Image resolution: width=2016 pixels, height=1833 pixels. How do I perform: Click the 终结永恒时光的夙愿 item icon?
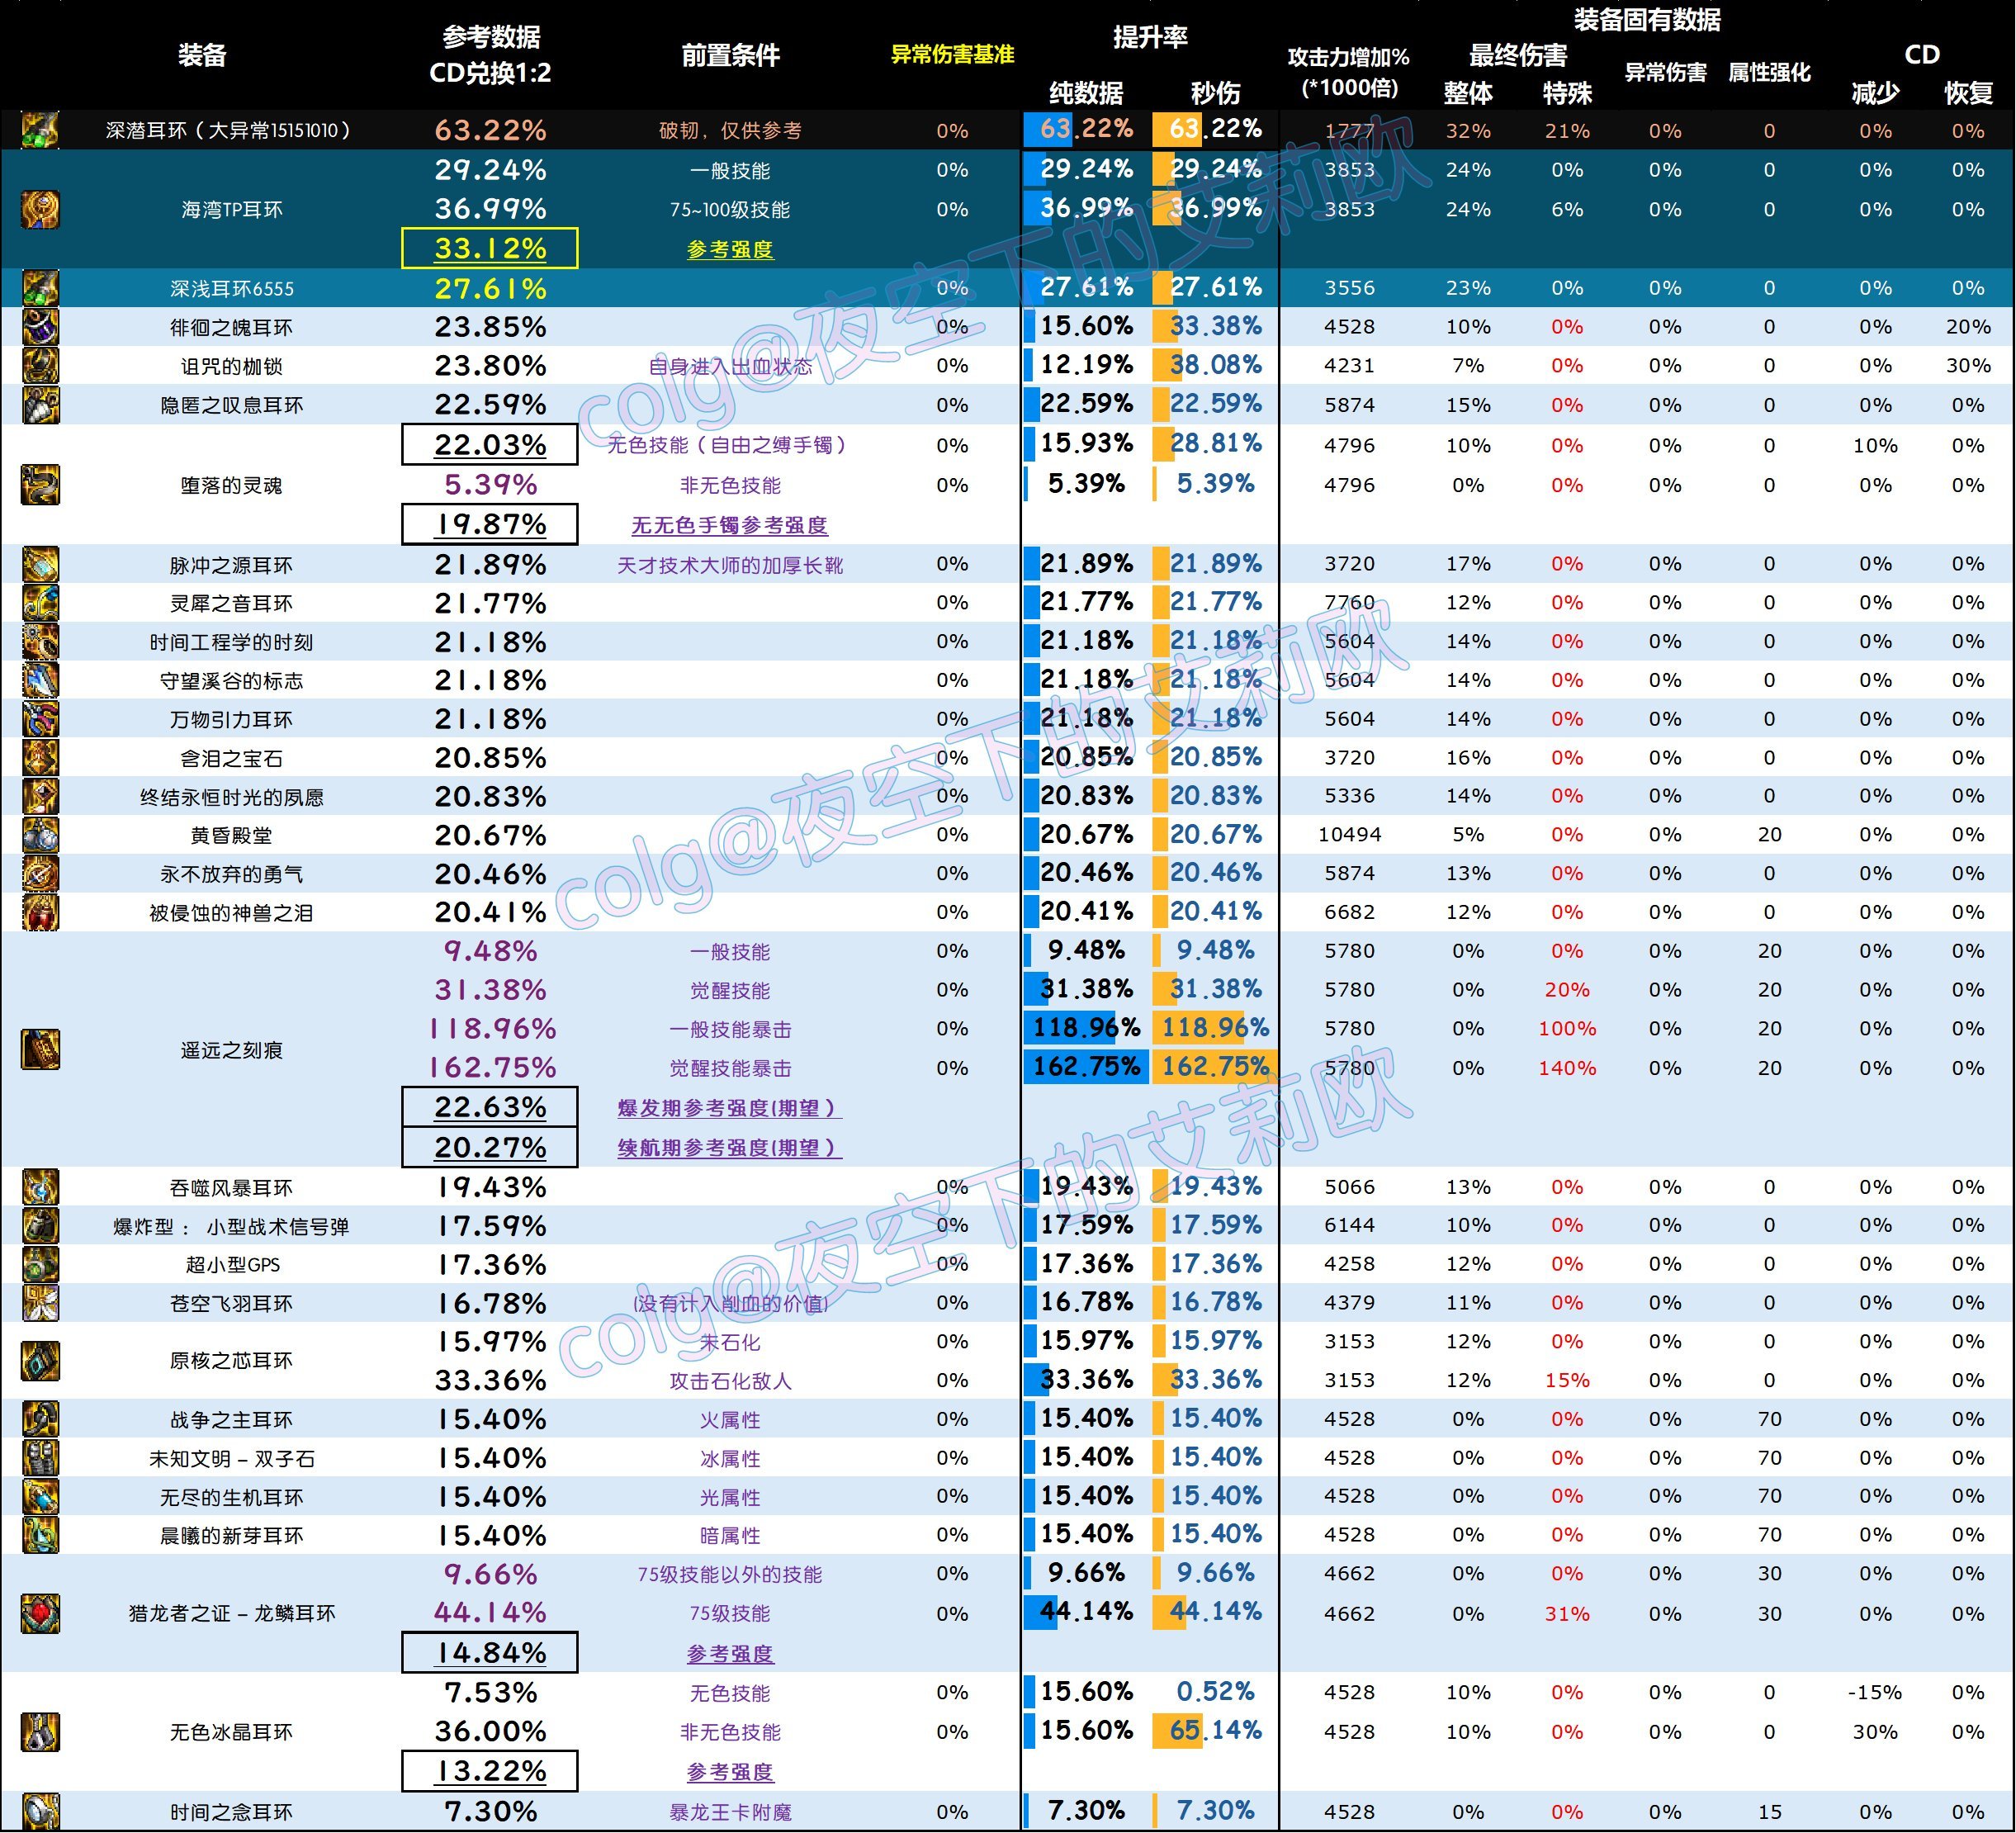pyautogui.click(x=40, y=797)
